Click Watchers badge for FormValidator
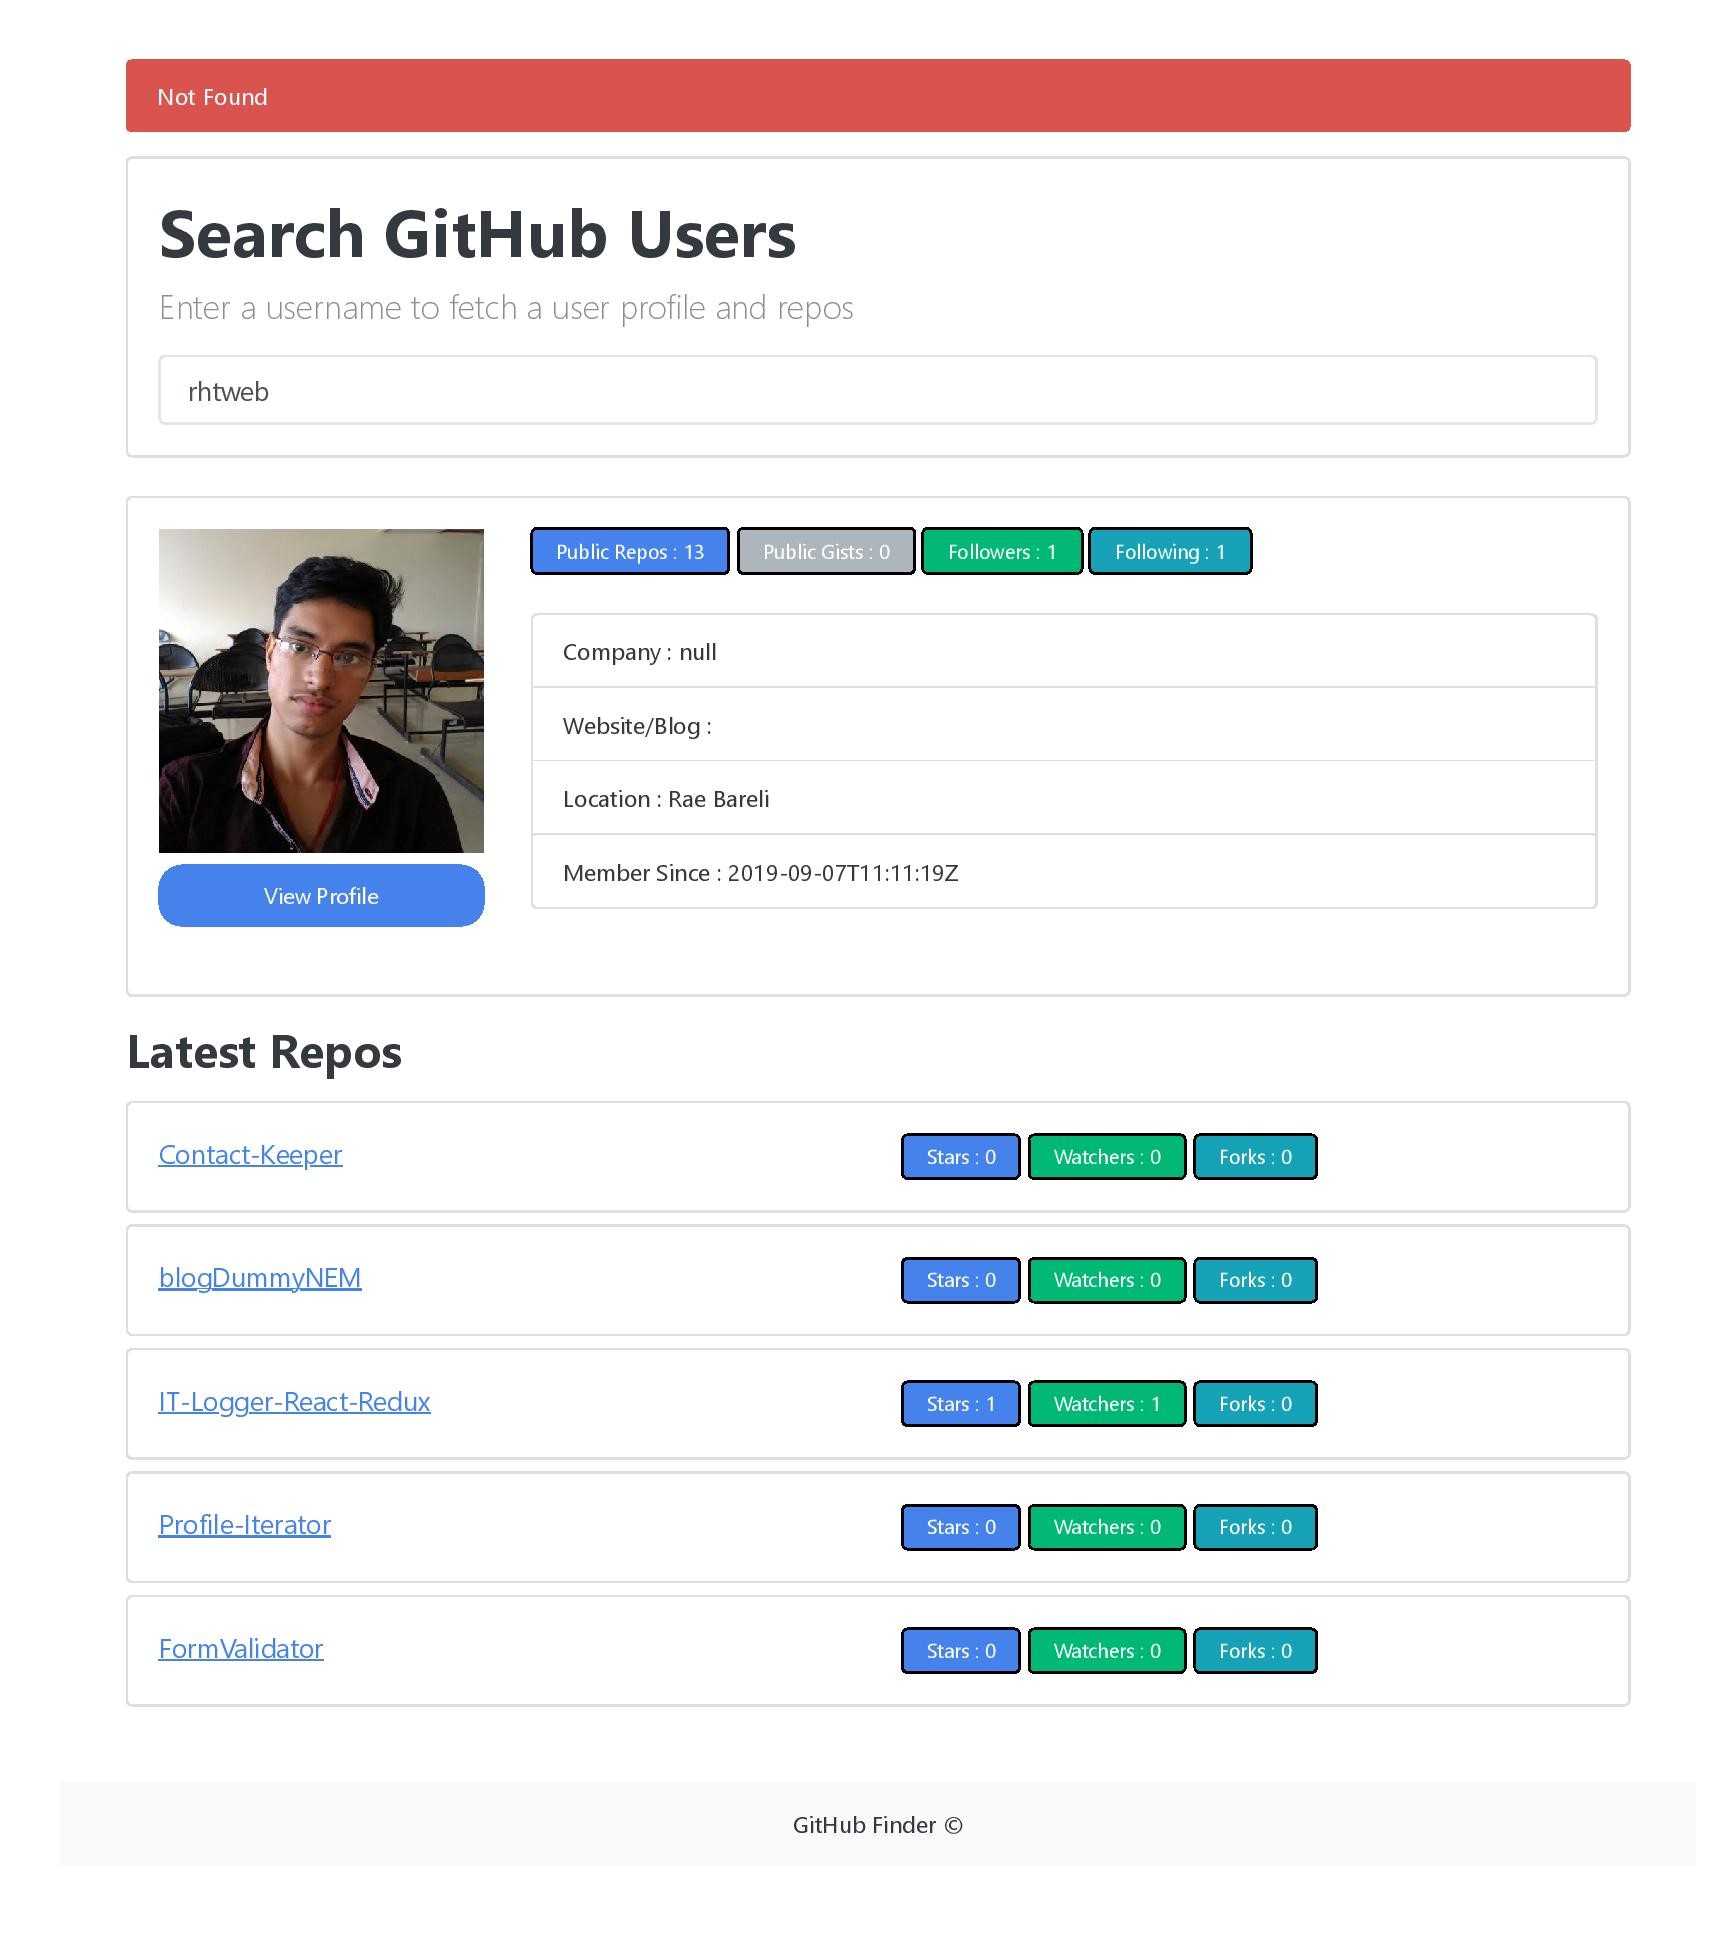 (1107, 1651)
